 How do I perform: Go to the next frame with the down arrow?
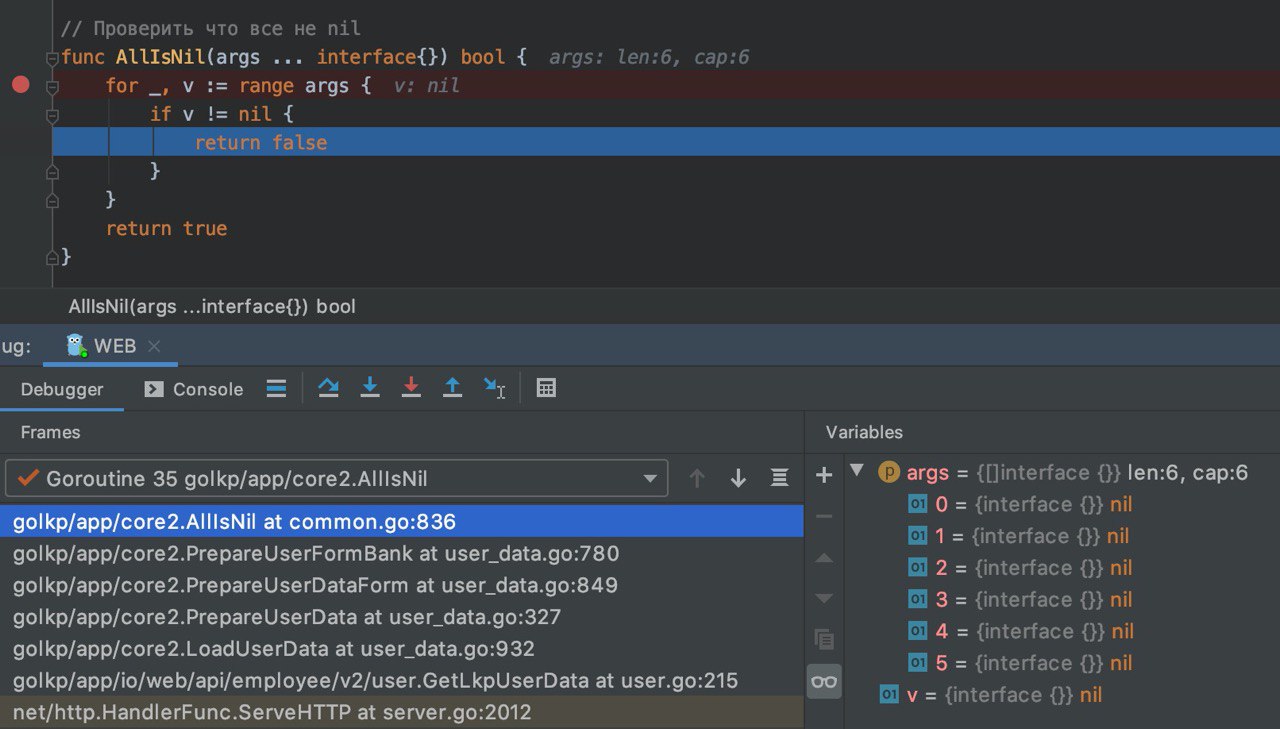[738, 478]
